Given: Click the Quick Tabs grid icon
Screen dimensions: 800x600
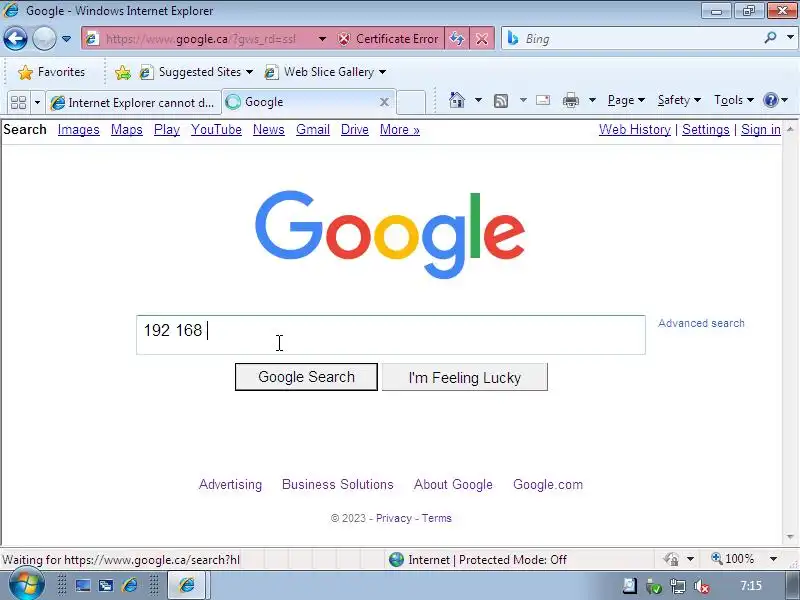Looking at the screenshot, I should 18,103.
